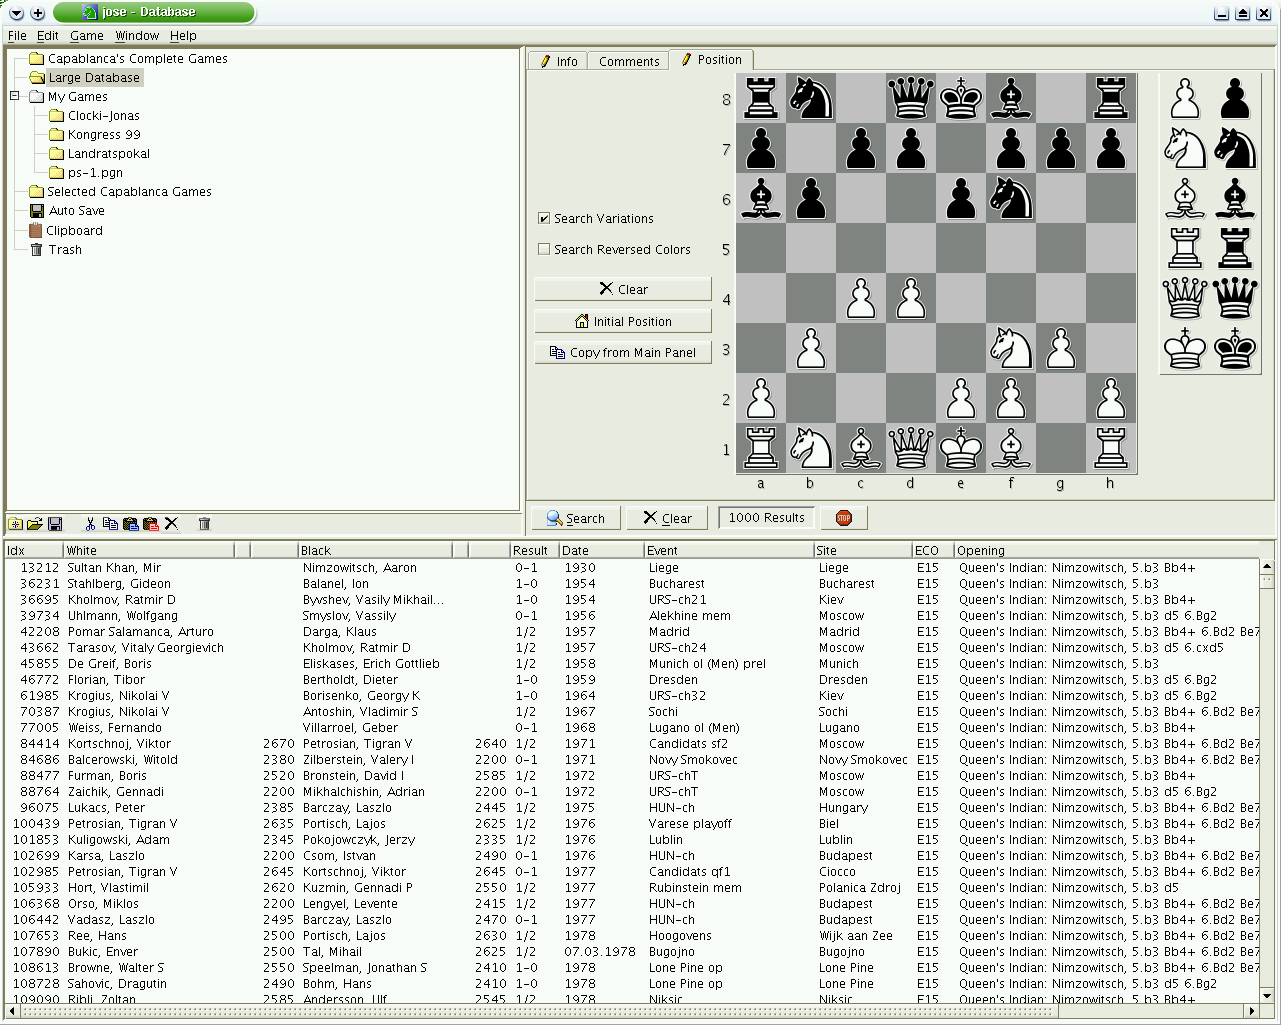Screen dimensions: 1281x1025
Task: Switch to the Comments tab
Action: [x=629, y=61]
